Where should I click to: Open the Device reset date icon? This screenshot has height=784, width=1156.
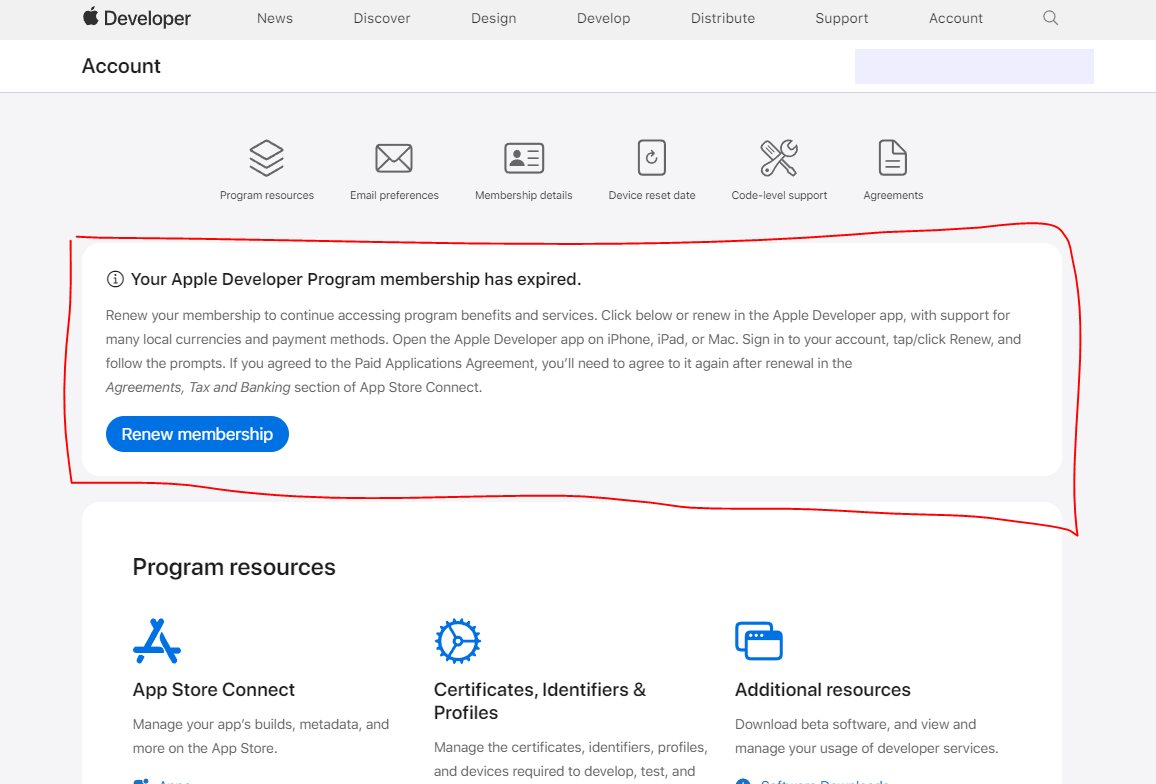pos(652,158)
